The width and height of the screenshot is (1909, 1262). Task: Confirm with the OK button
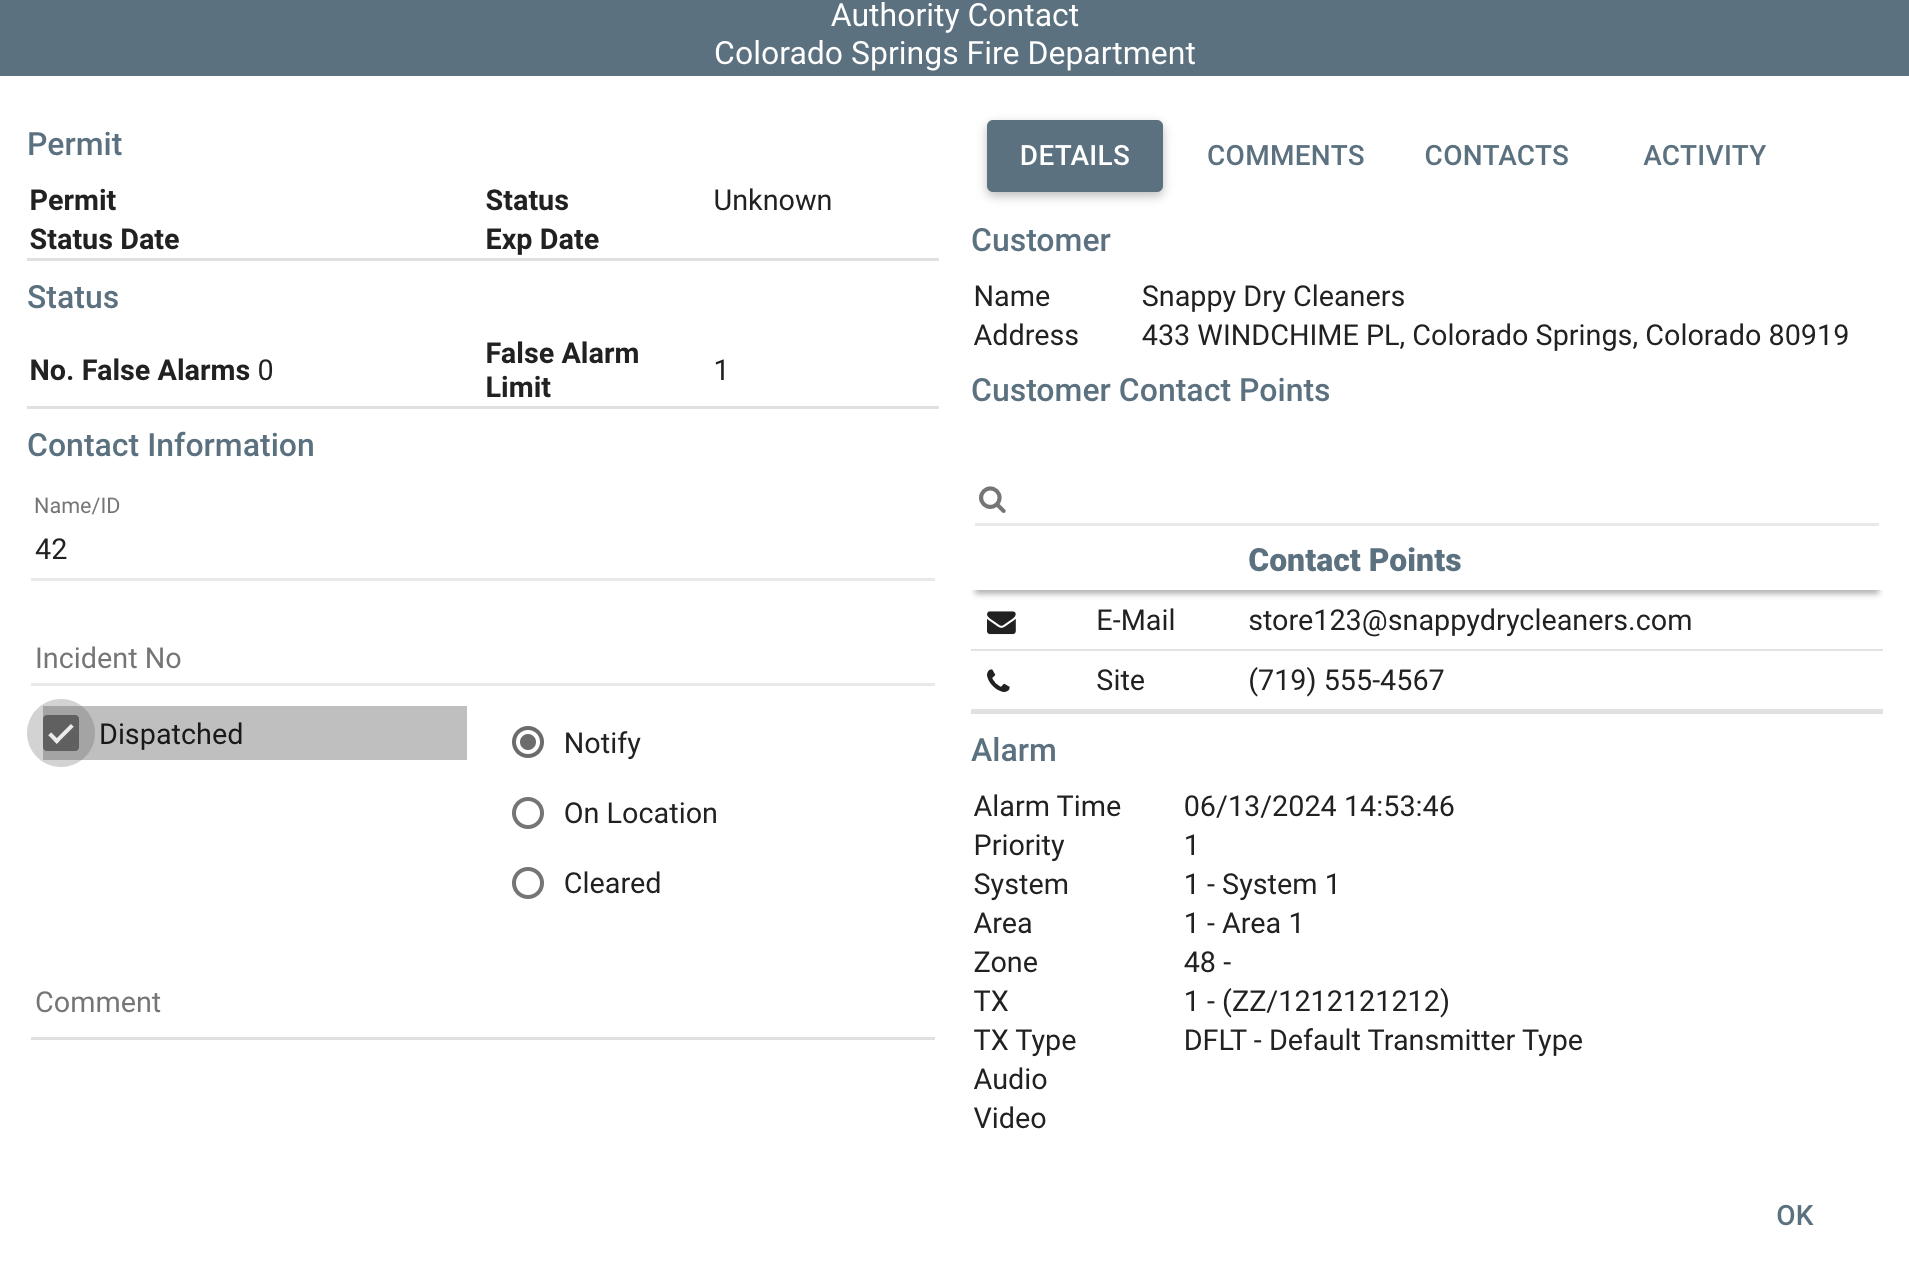[x=1795, y=1216]
